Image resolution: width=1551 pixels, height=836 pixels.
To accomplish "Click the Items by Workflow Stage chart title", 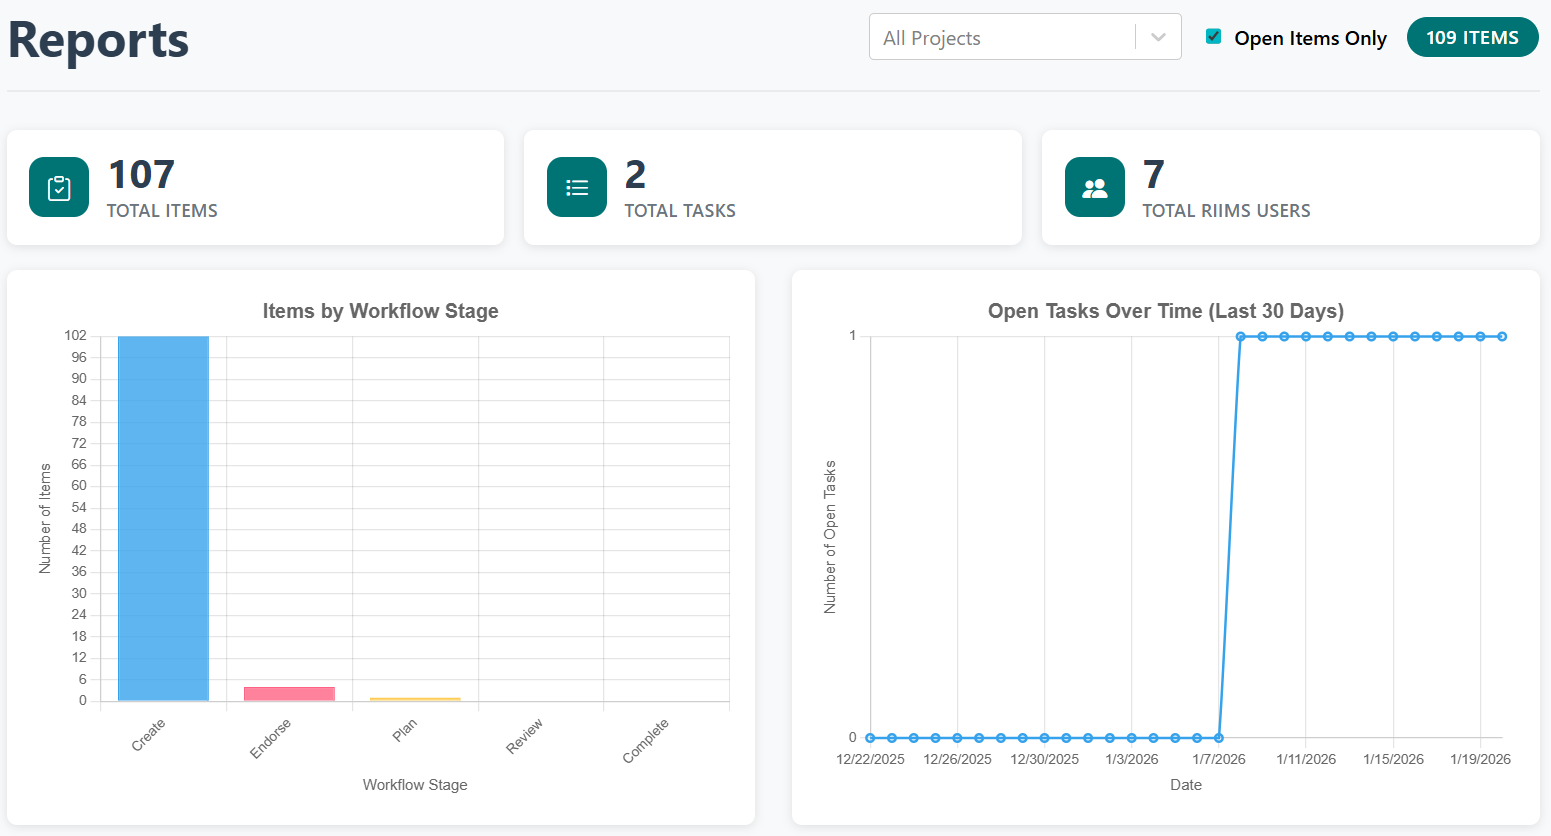I will (x=380, y=311).
